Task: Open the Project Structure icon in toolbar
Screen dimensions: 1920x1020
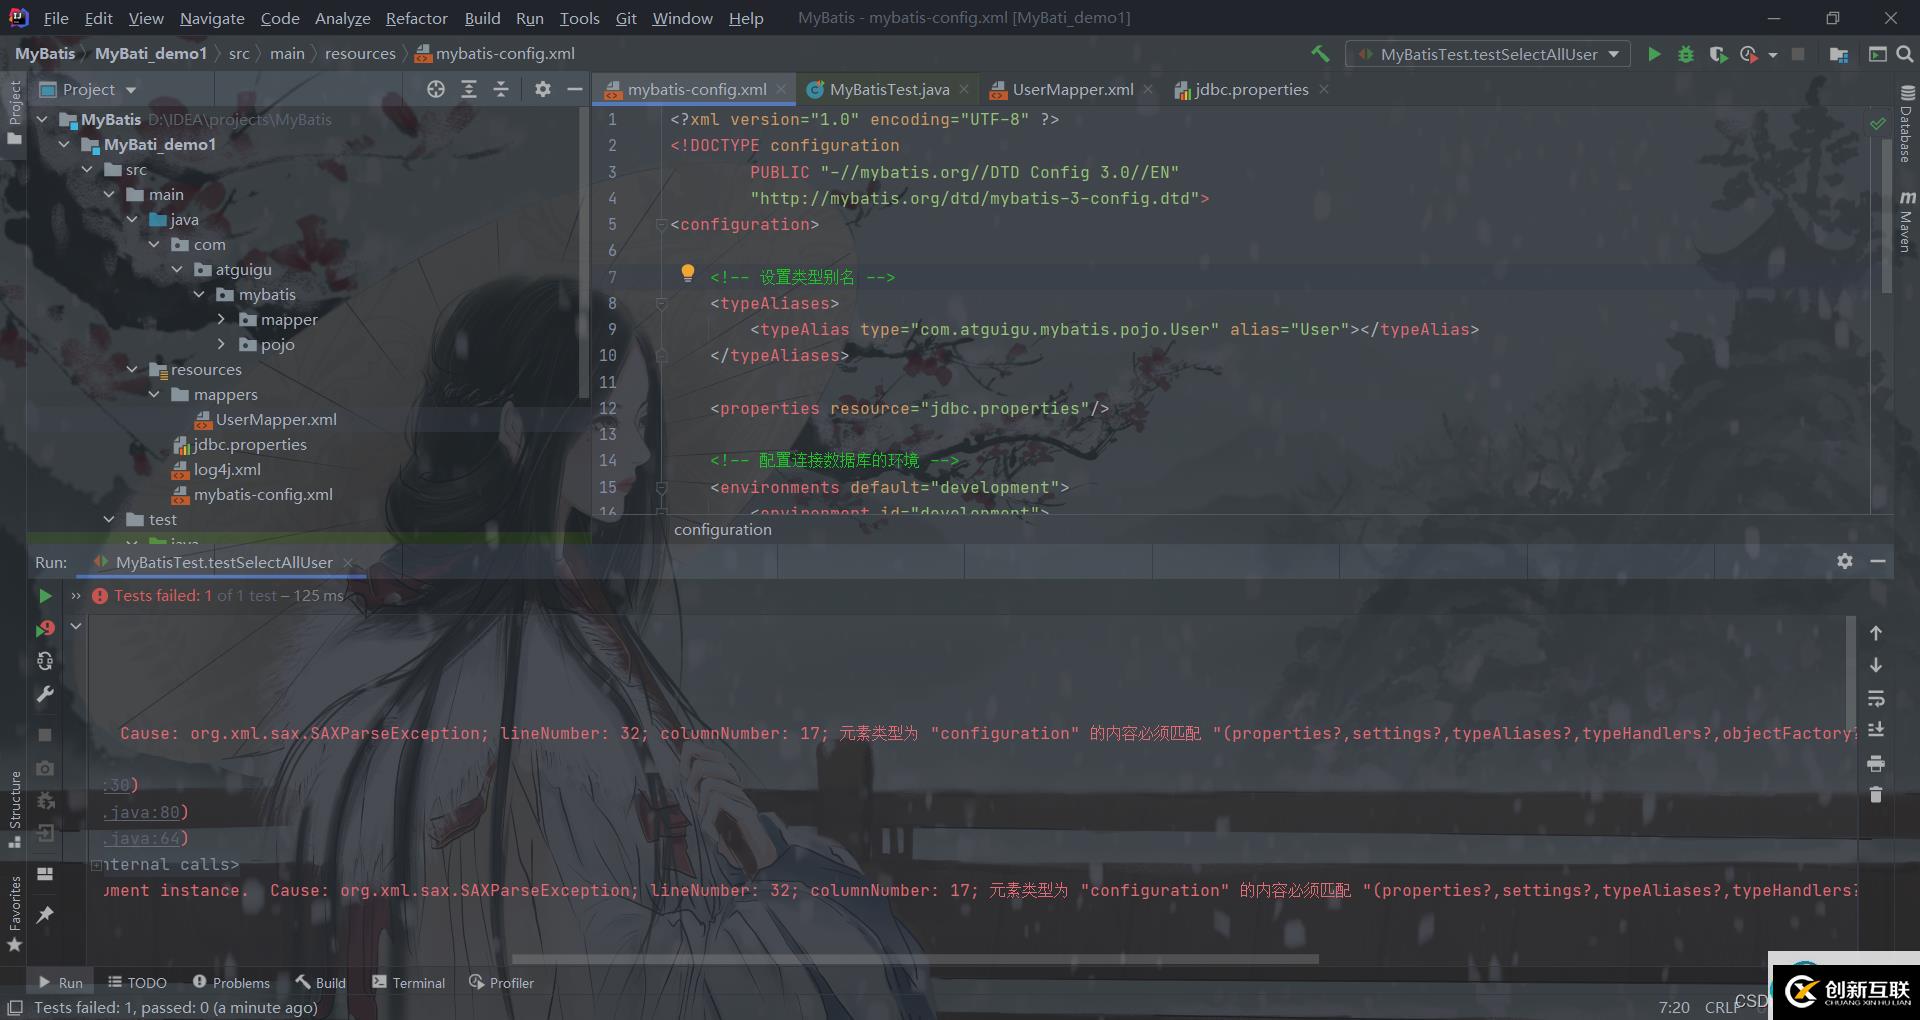Action: click(1838, 54)
